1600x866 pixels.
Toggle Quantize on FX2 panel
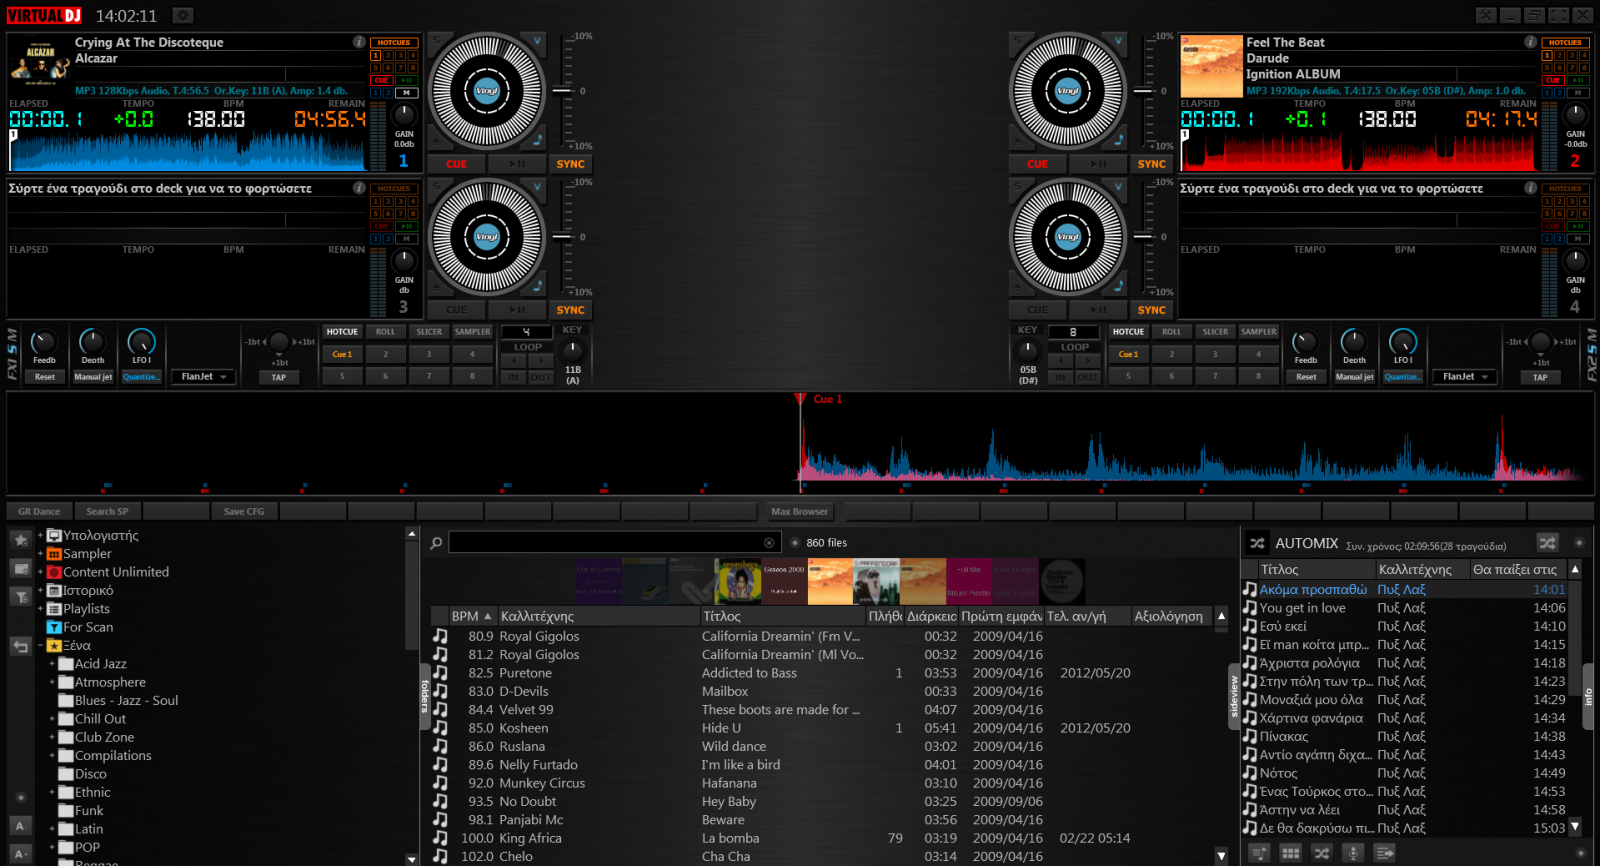click(x=1401, y=377)
